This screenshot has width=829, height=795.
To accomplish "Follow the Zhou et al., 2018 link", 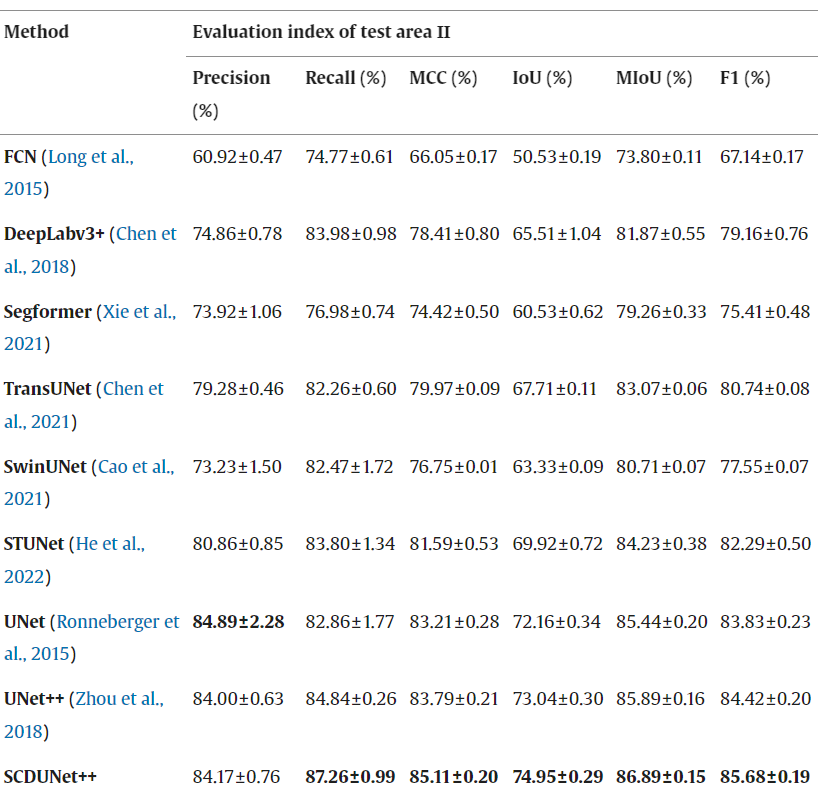I will coord(118,698).
